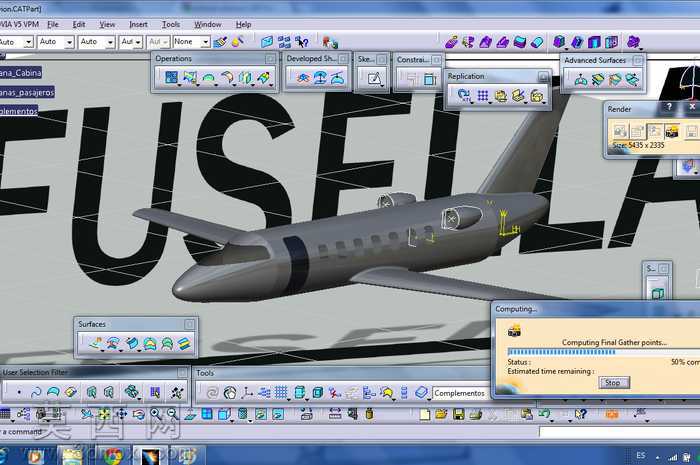Viewport: 700px width, 465px height.
Task: Click the Computing dialog progress bar
Action: (x=604, y=352)
